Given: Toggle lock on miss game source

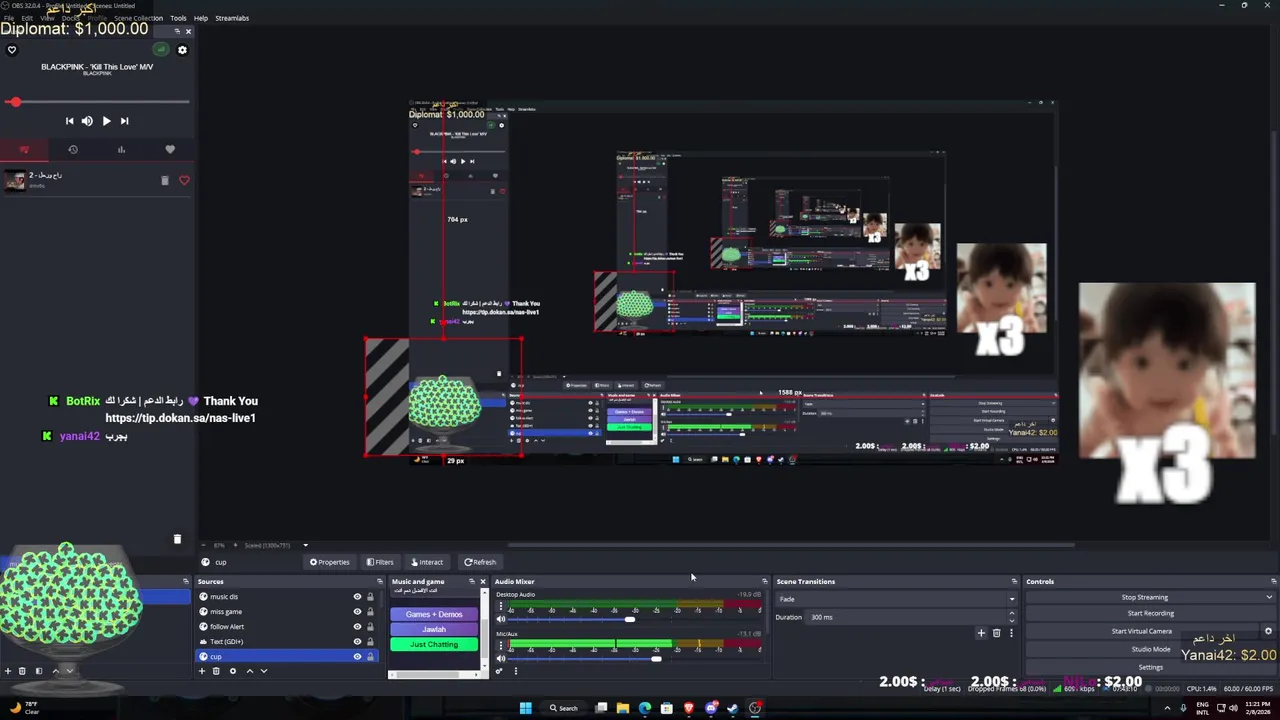Looking at the screenshot, I should (370, 612).
